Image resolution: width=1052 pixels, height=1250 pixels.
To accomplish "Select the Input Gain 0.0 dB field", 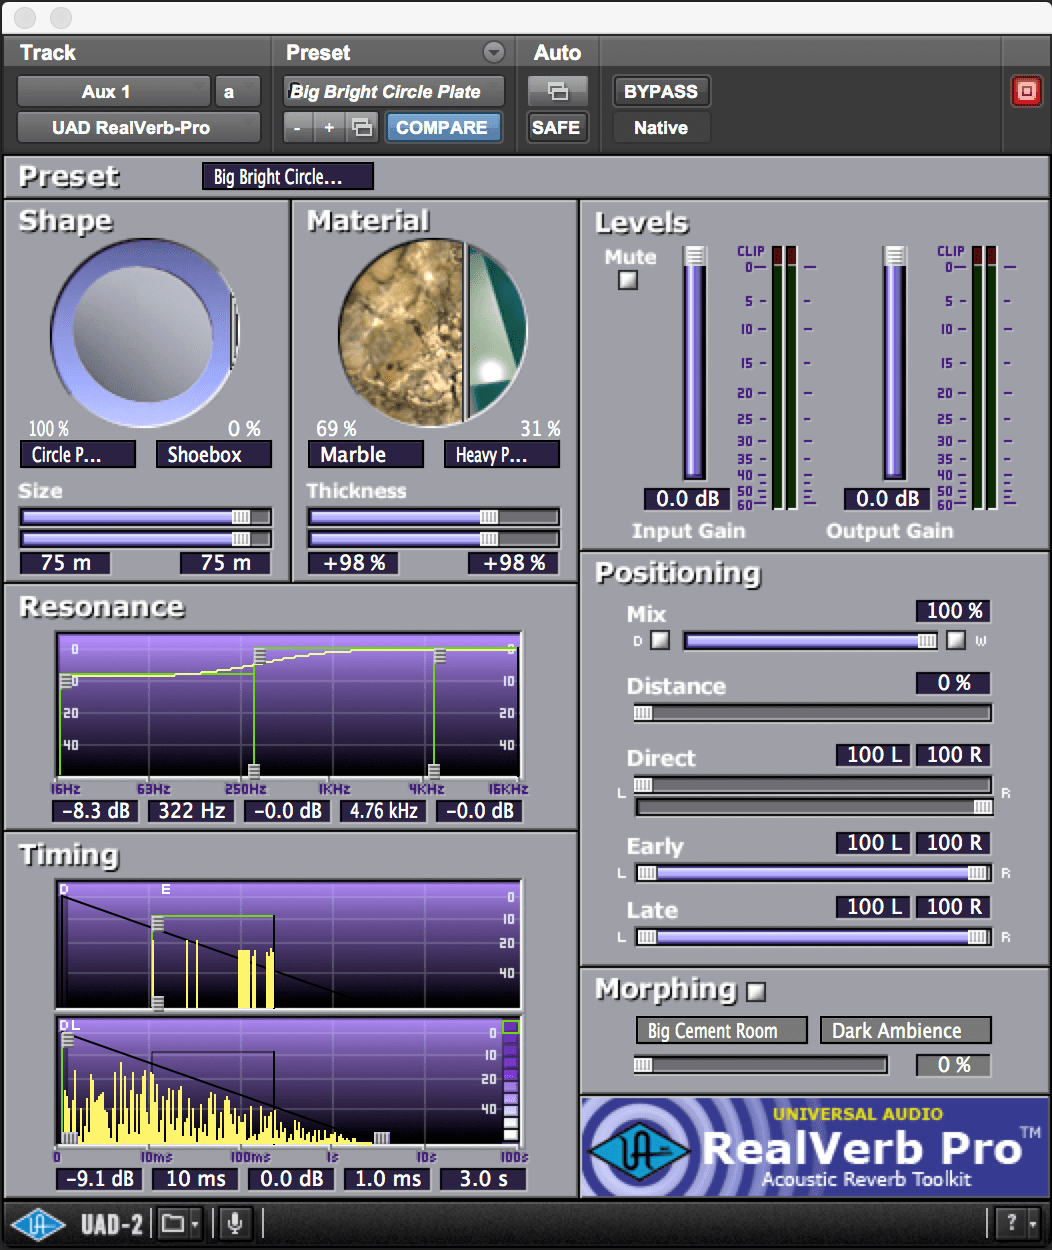I will 687,498.
